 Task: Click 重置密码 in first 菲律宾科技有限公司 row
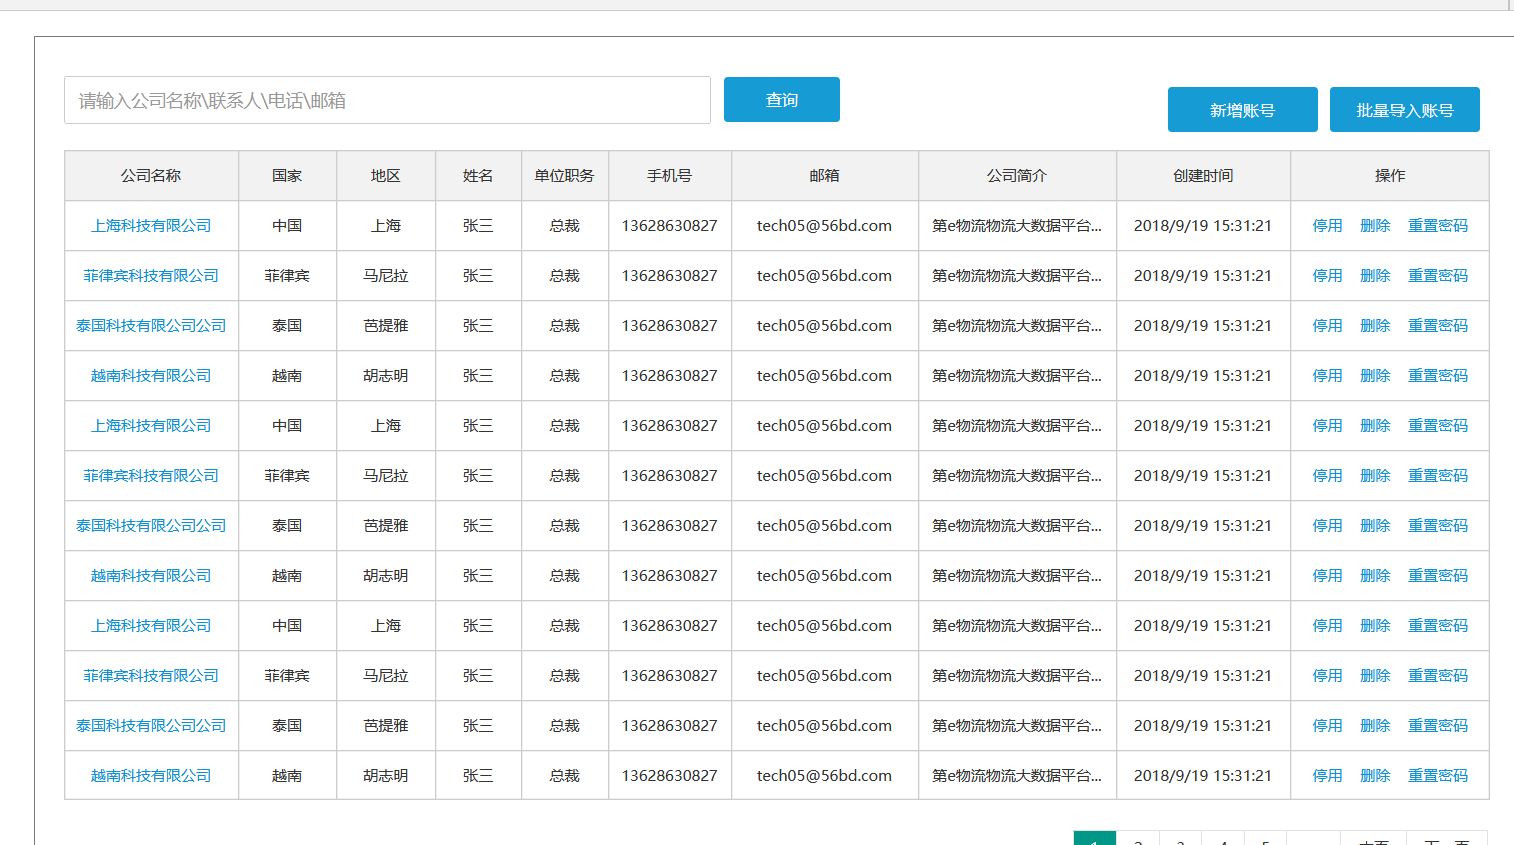(1438, 276)
